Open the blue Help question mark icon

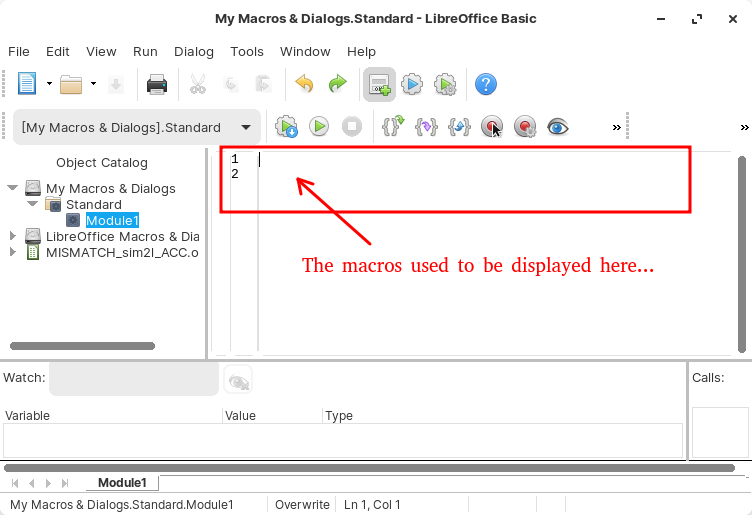pyautogui.click(x=485, y=85)
